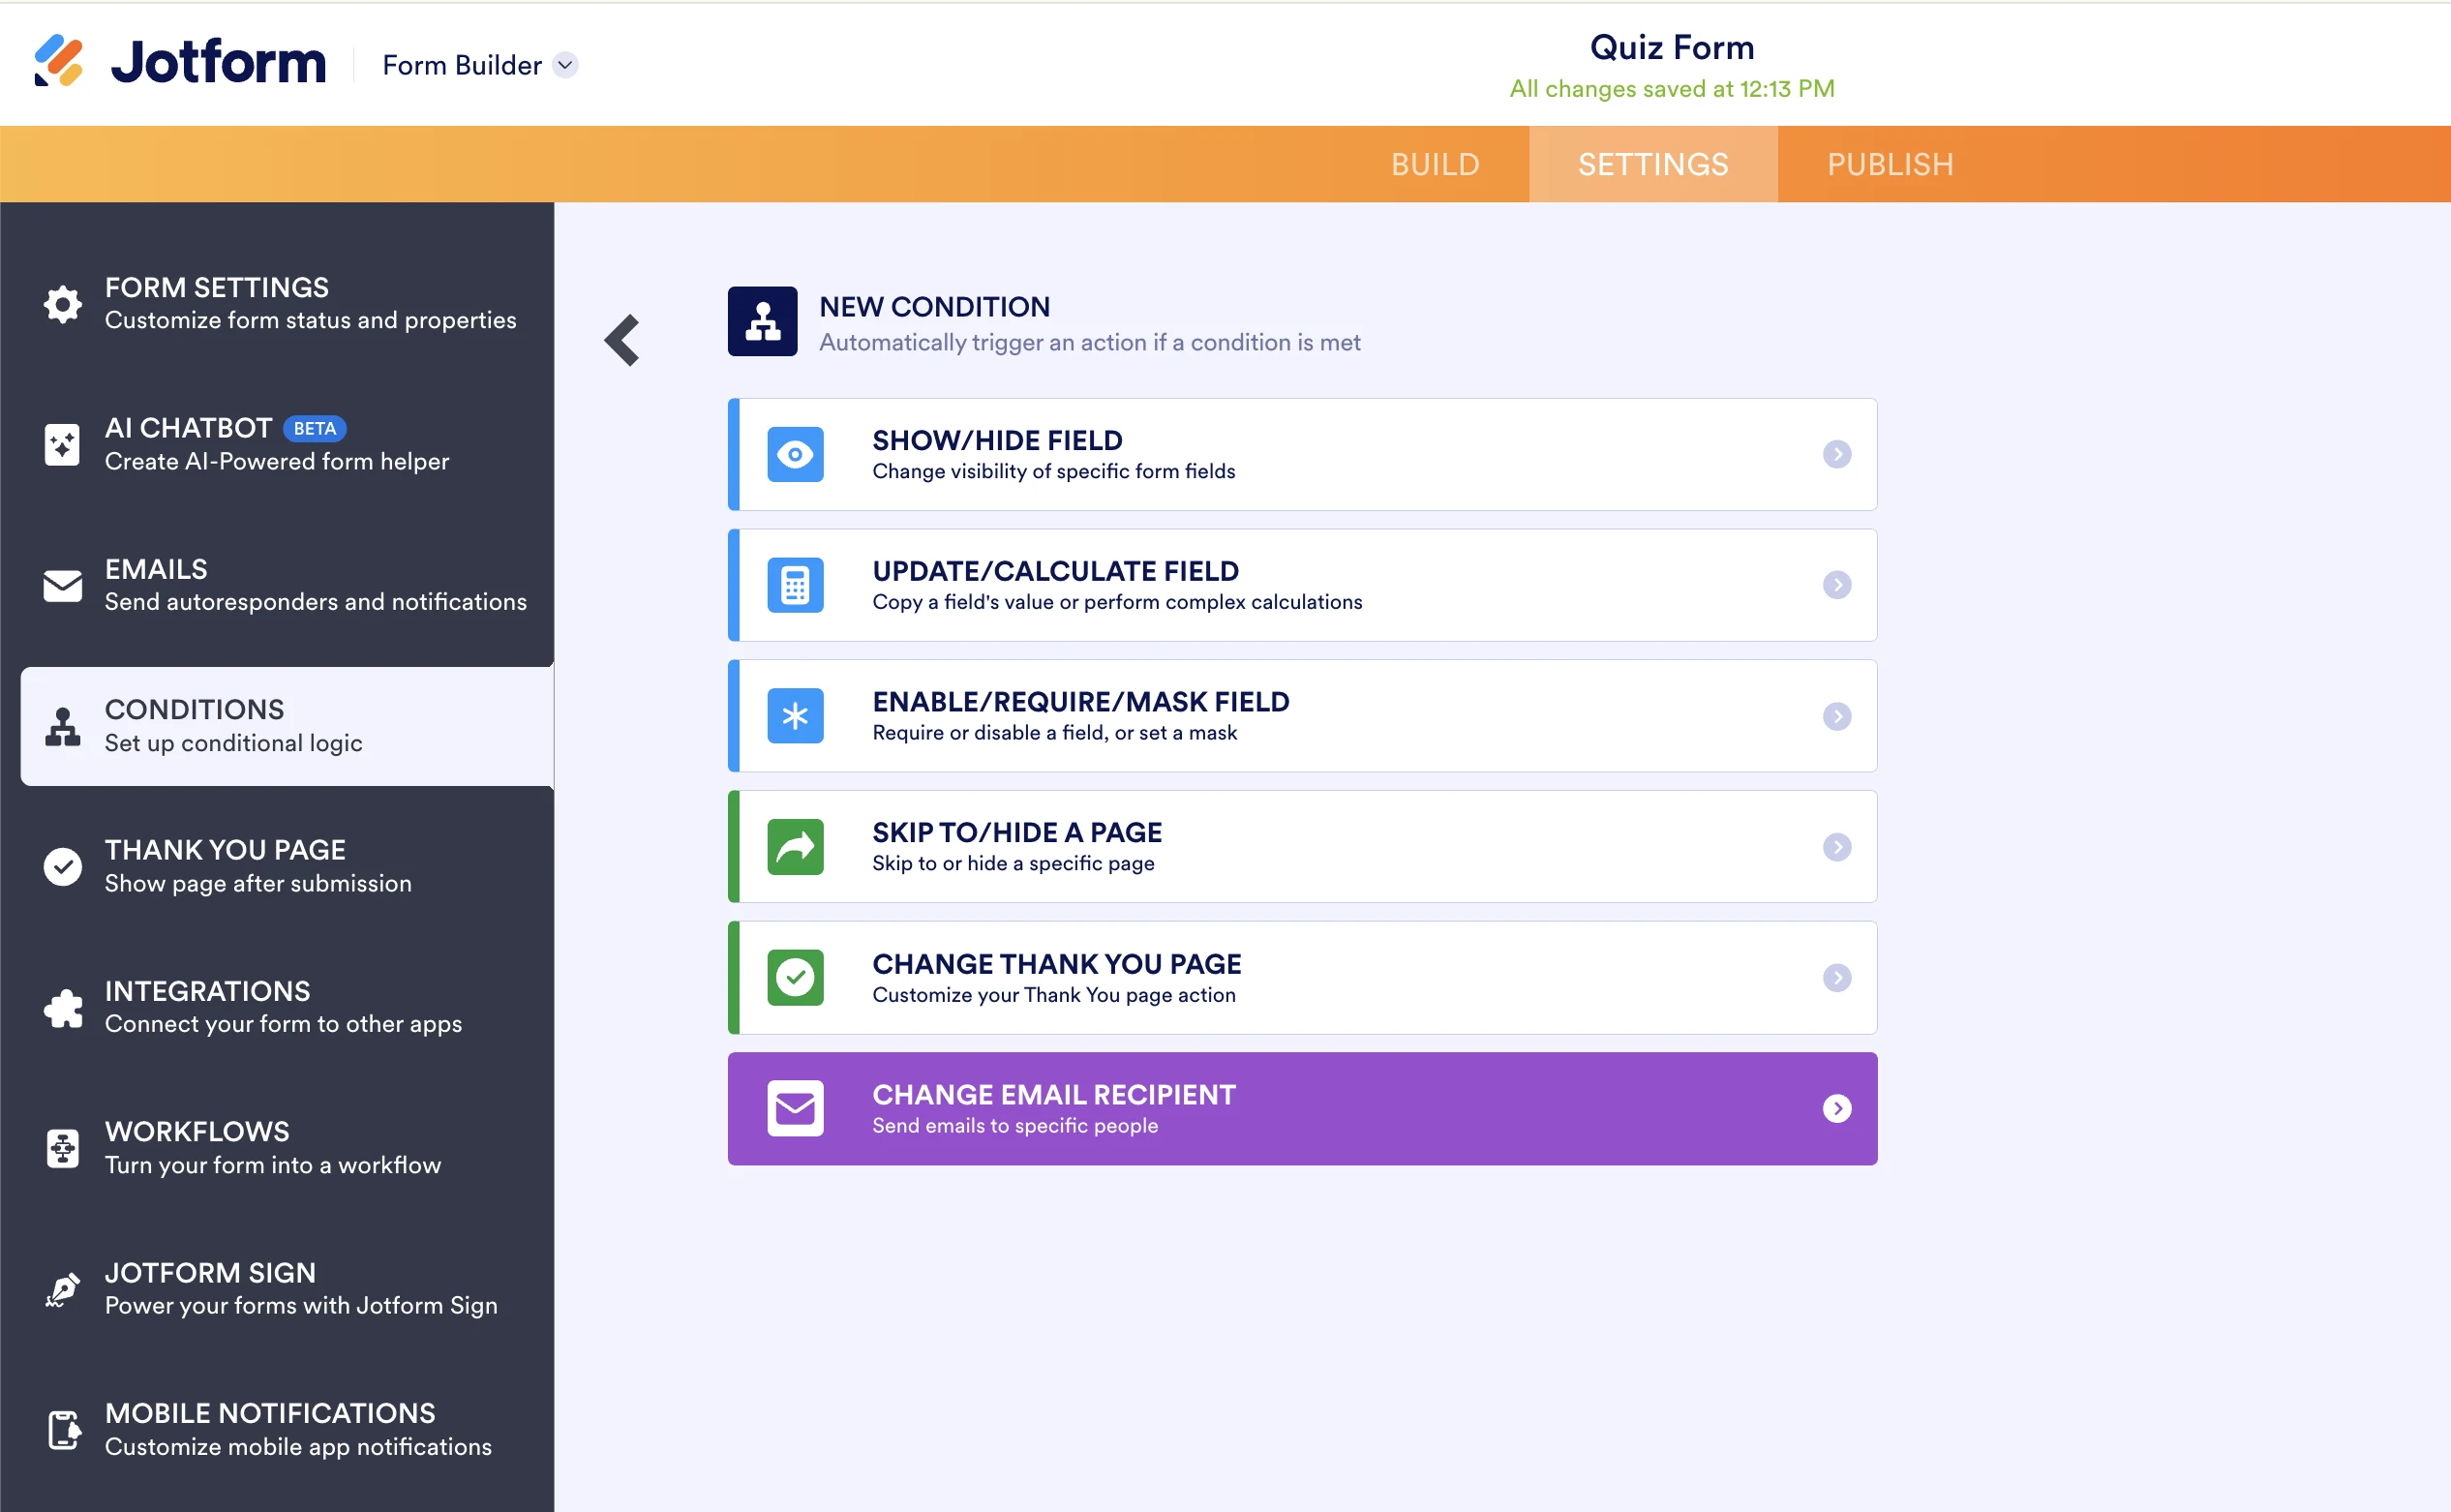Select the Conditions flowchart icon
This screenshot has width=2451, height=1512.
coord(62,725)
